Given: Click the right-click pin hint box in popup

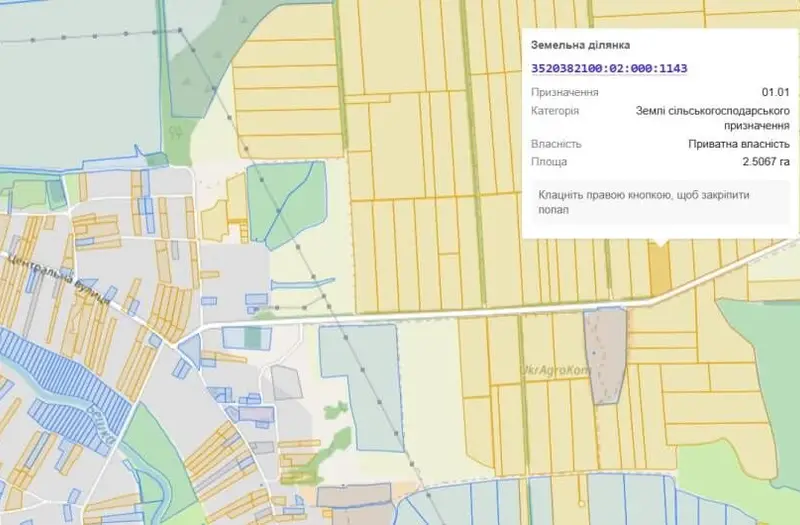Looking at the screenshot, I should coord(660,203).
